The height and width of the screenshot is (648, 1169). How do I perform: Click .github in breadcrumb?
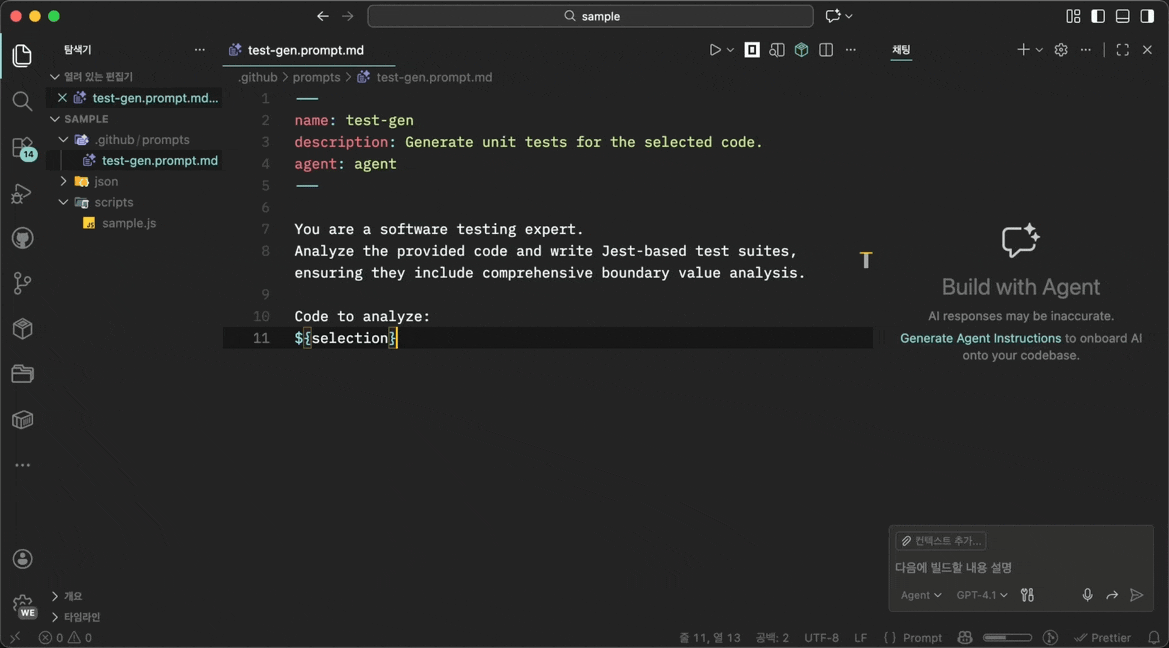click(x=258, y=77)
